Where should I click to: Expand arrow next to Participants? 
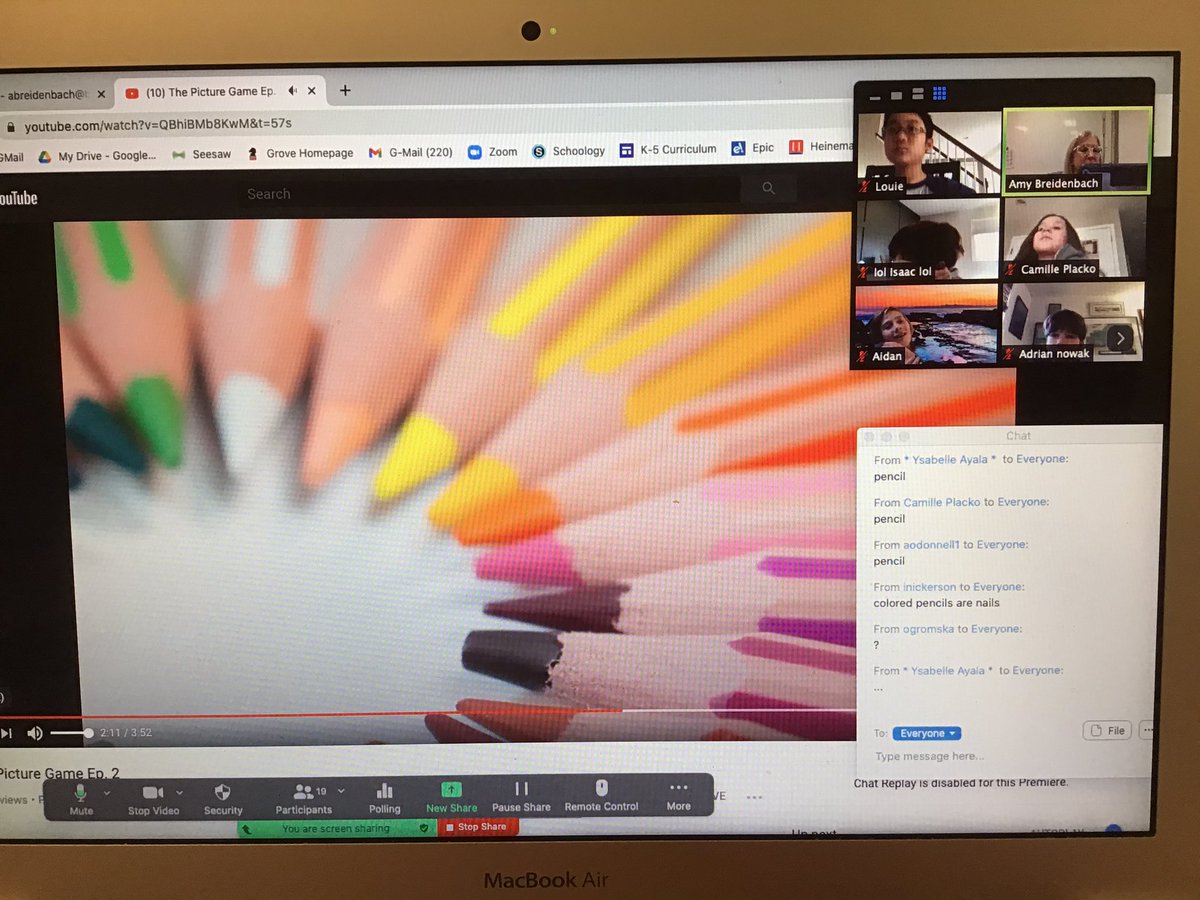point(341,791)
